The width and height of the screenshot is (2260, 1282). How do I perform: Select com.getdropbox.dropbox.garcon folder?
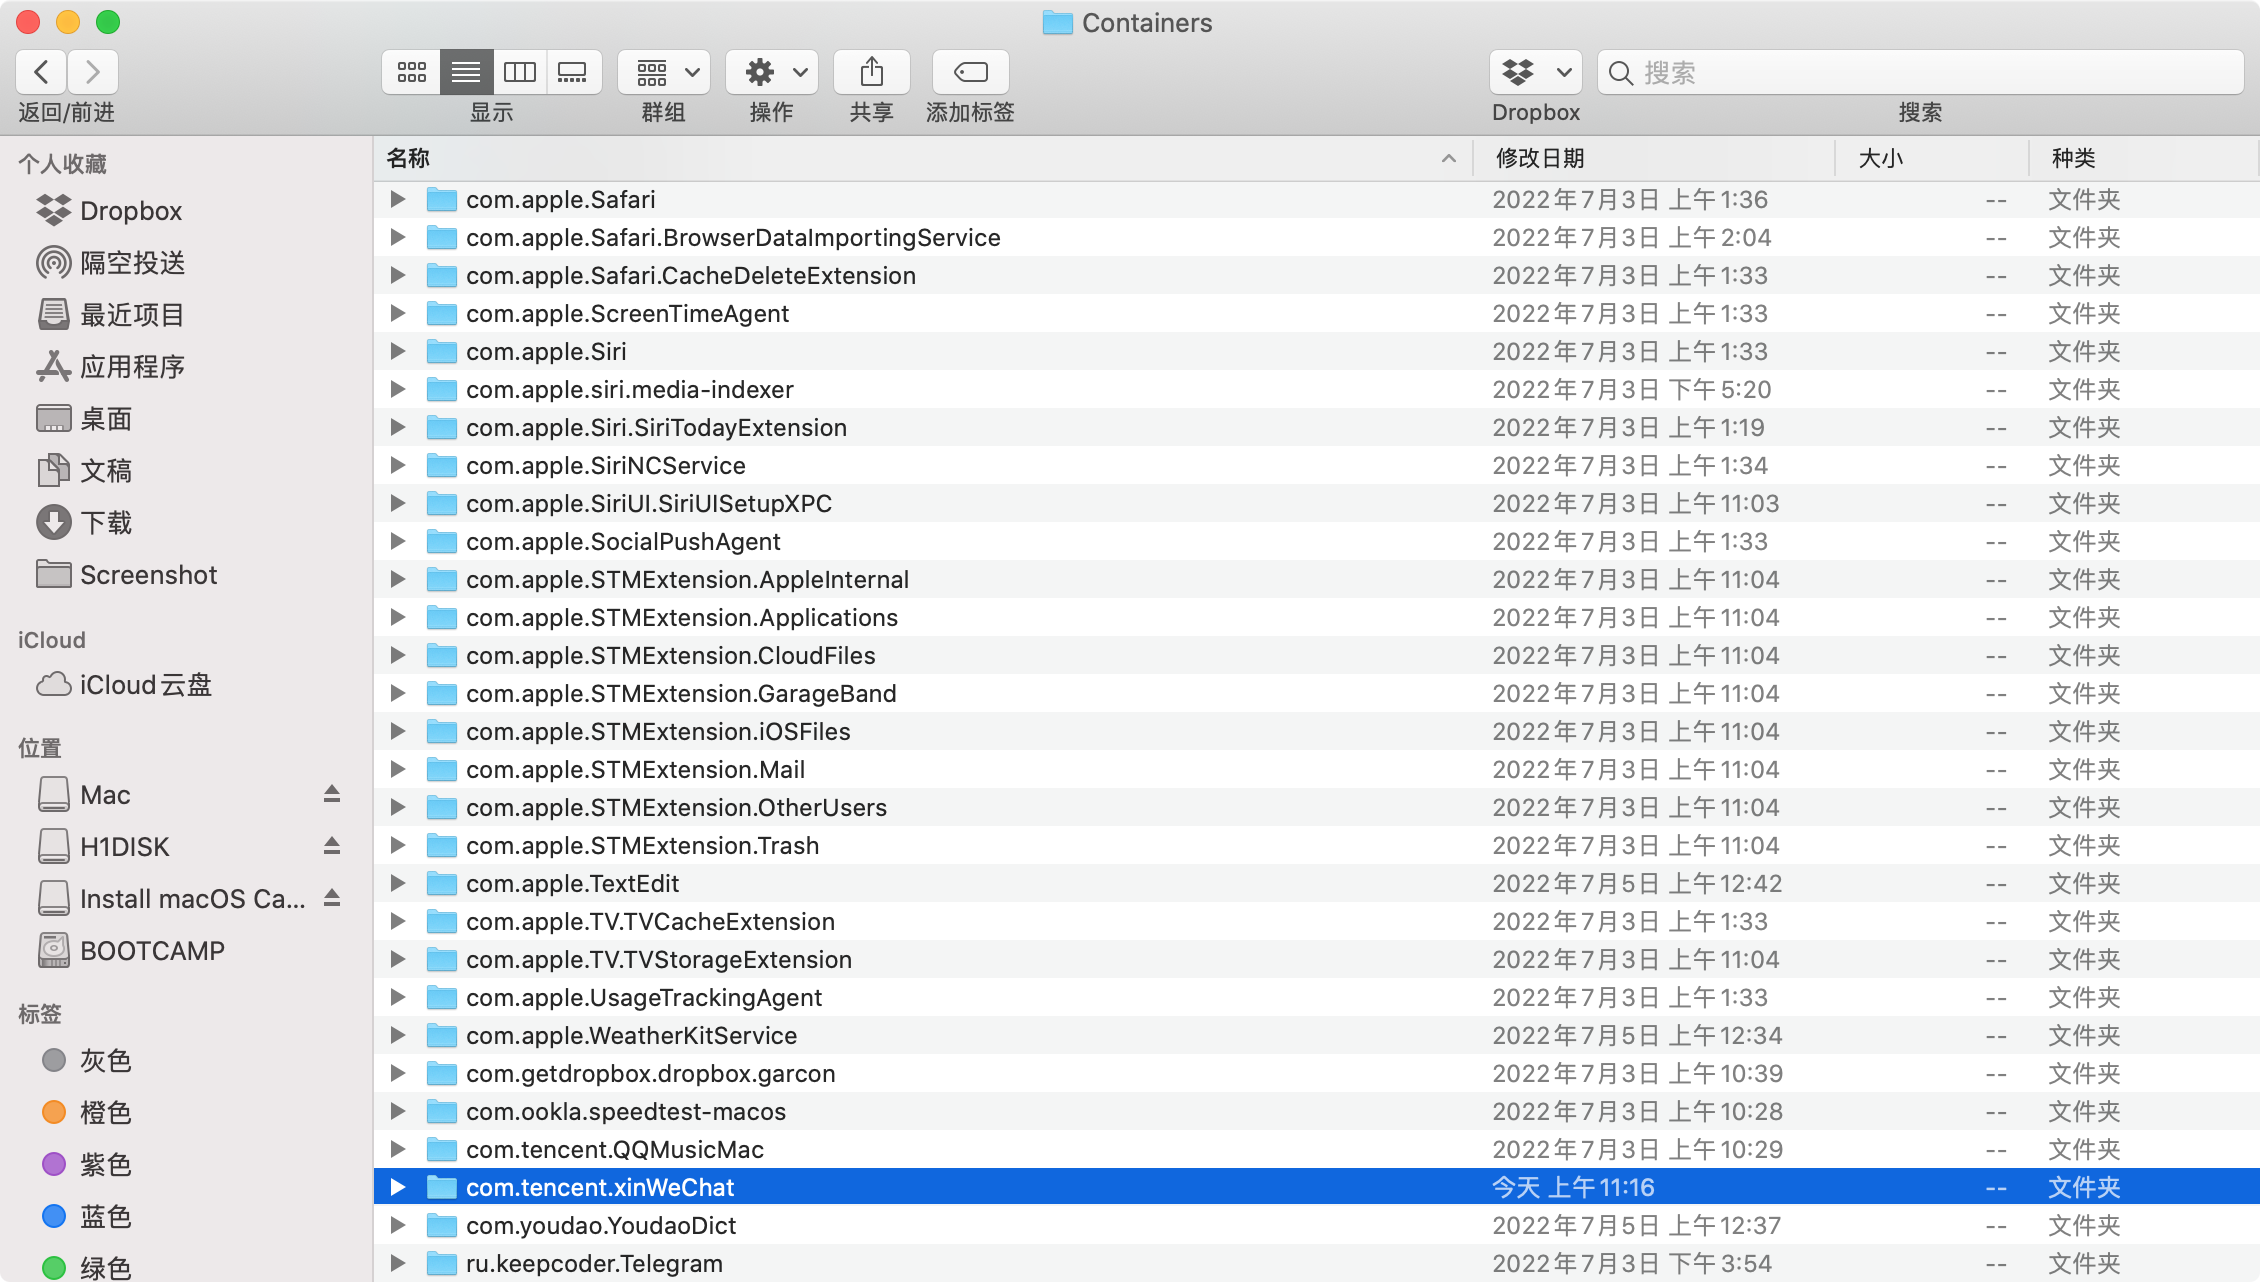[x=1317, y=1073]
